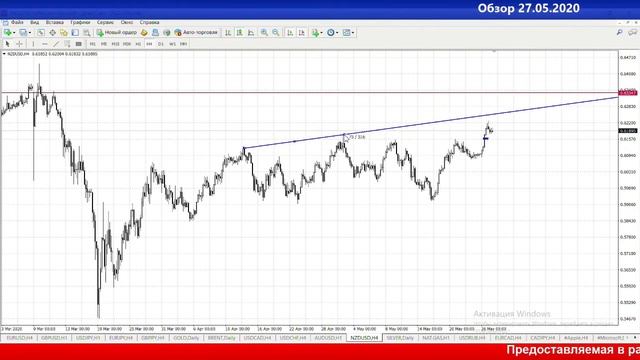This screenshot has height=360, width=640.
Task: Open the Templates icon
Action: click(x=347, y=33)
